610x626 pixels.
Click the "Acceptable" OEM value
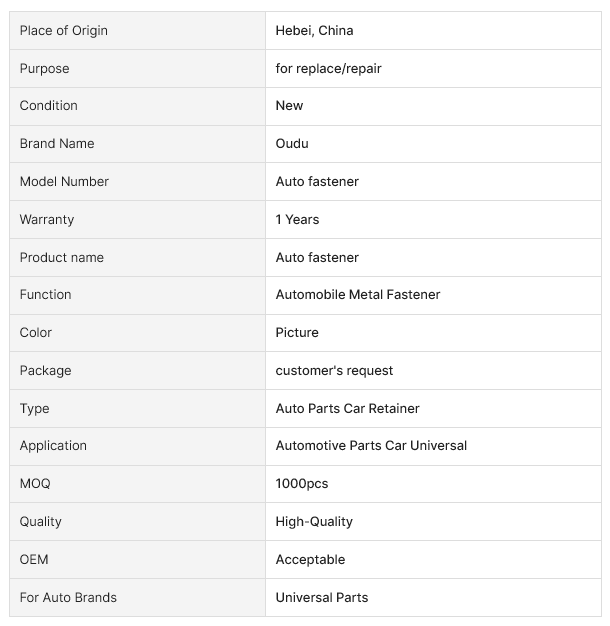pos(310,559)
